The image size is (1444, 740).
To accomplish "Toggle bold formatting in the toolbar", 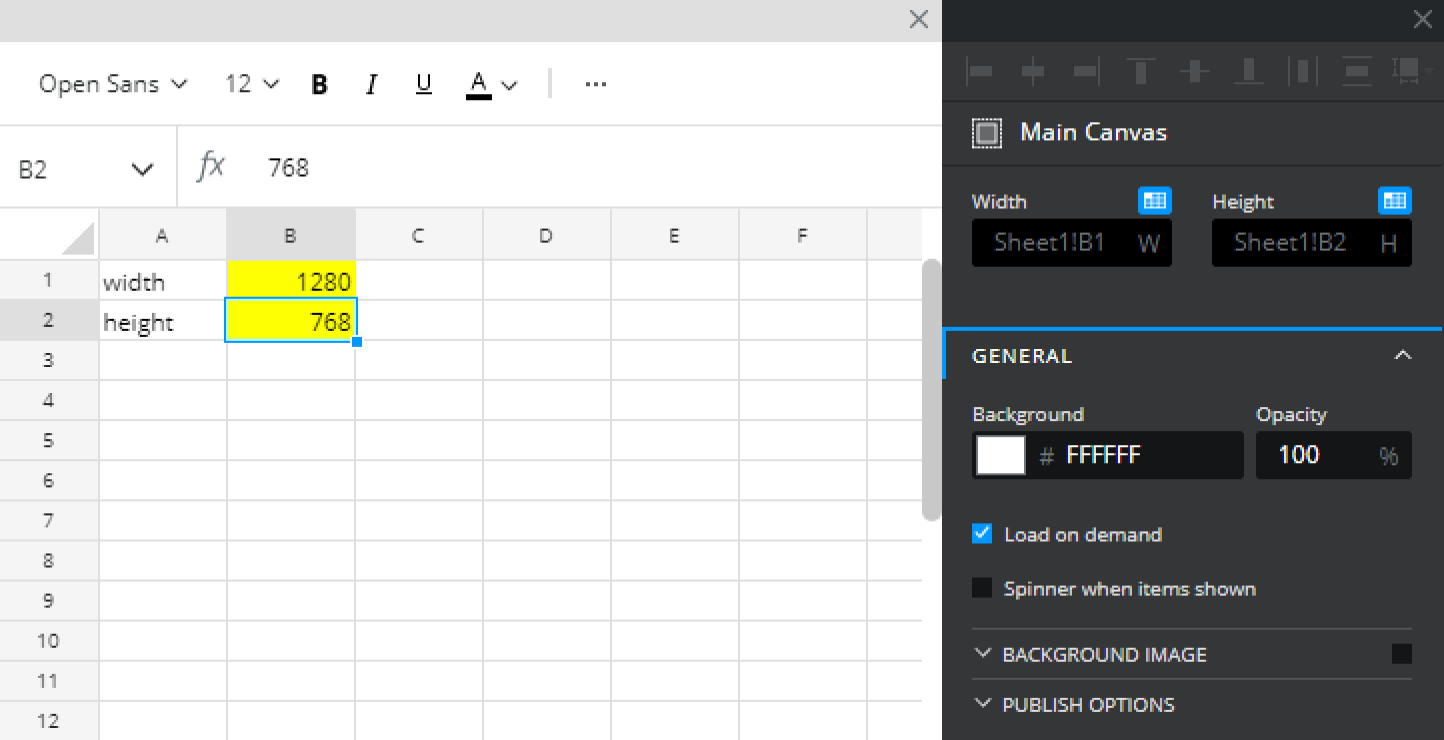I will tap(319, 85).
